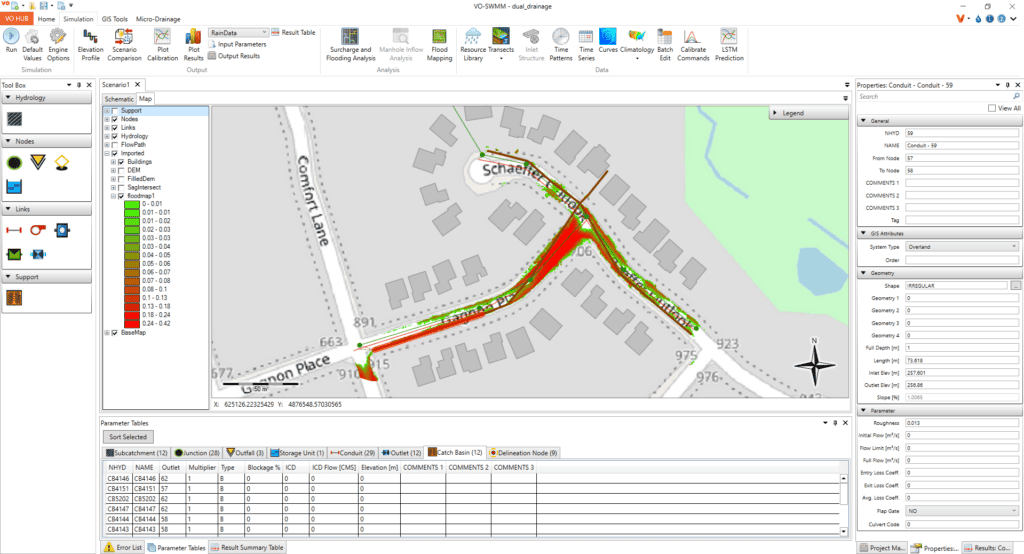The image size is (1024, 554).
Task: Select the support tool icon in Tool Box
Action: point(14,298)
